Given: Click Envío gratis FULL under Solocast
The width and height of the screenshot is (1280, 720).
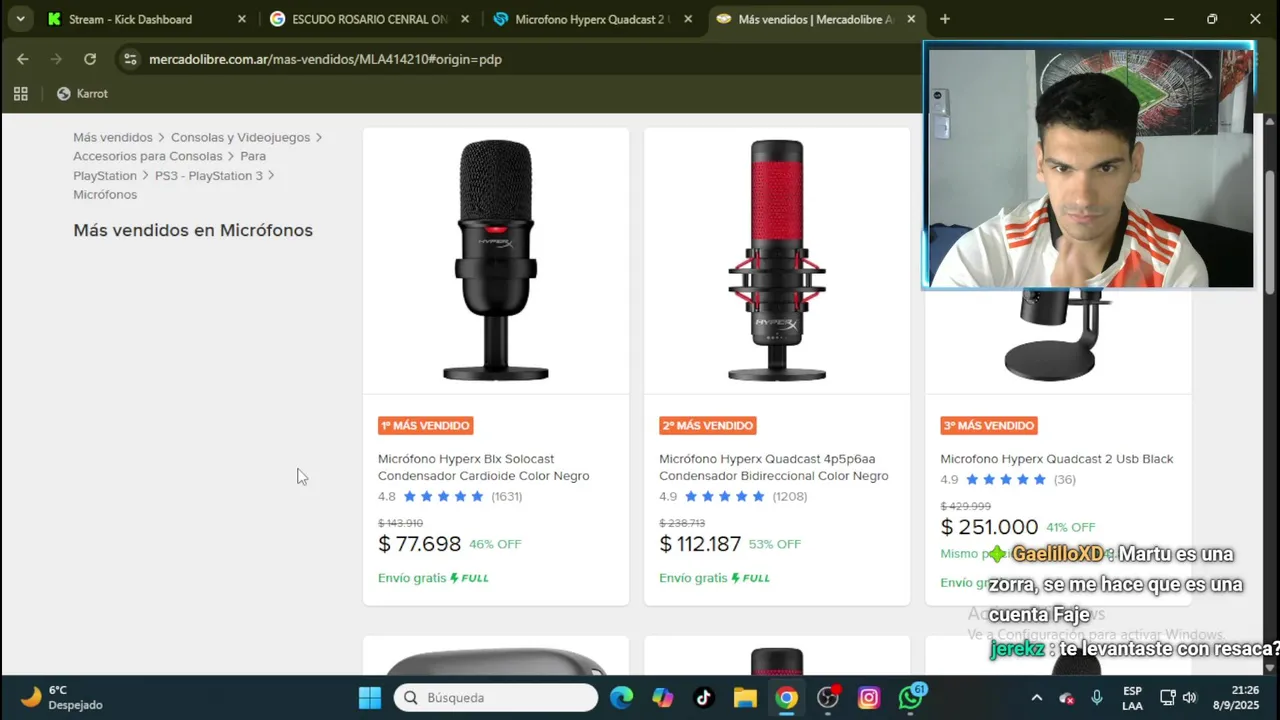Looking at the screenshot, I should point(433,578).
